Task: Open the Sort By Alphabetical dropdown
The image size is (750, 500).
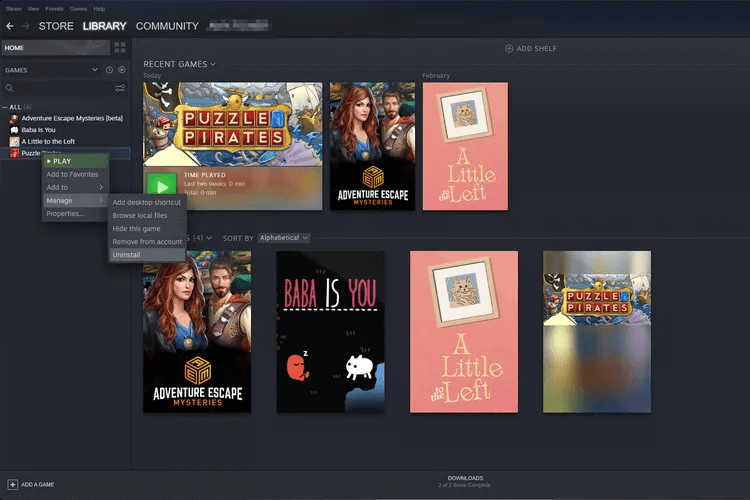Action: [x=284, y=238]
